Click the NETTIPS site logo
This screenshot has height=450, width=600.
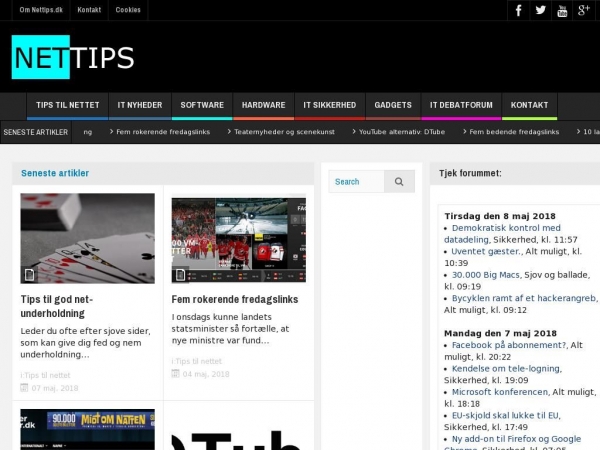(73, 57)
